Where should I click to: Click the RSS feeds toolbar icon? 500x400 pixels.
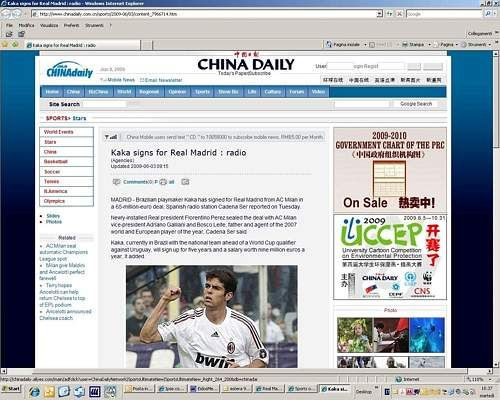[x=372, y=44]
